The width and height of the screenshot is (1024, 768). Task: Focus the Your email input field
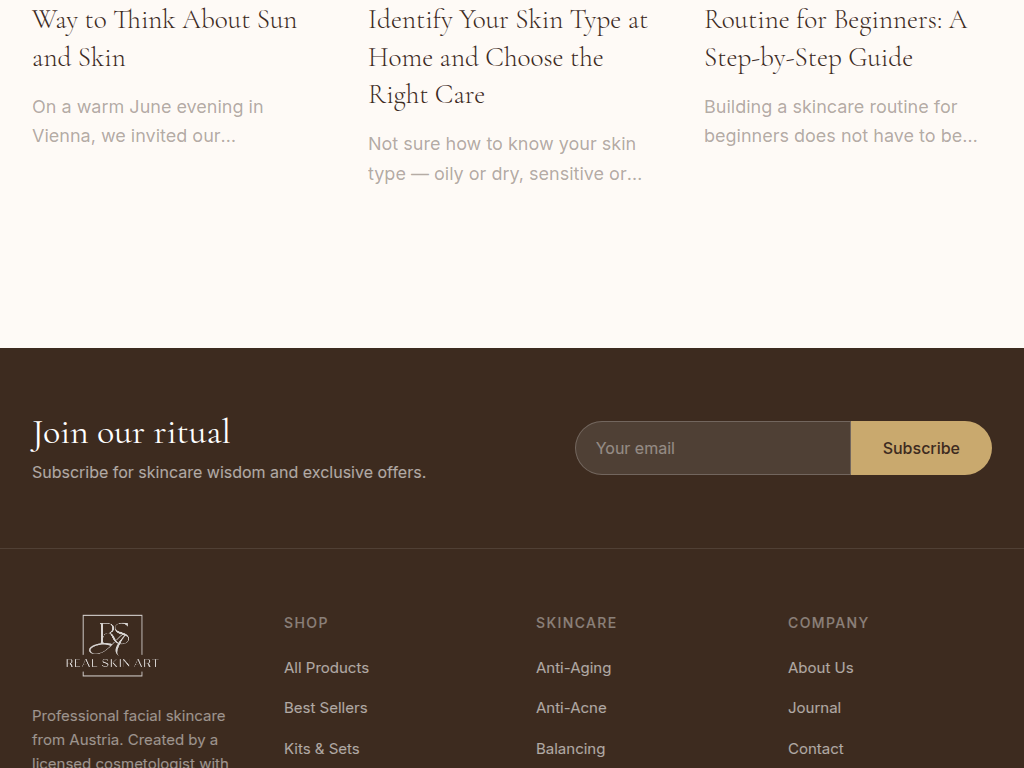[x=713, y=448]
